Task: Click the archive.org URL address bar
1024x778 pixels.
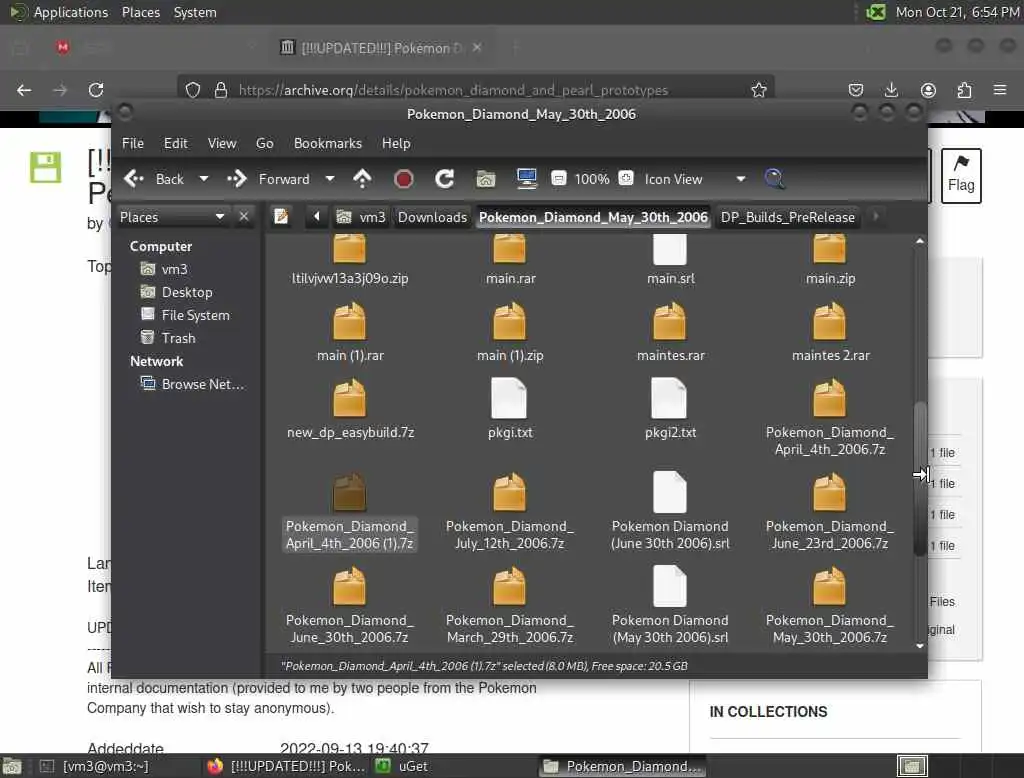Action: click(x=475, y=90)
